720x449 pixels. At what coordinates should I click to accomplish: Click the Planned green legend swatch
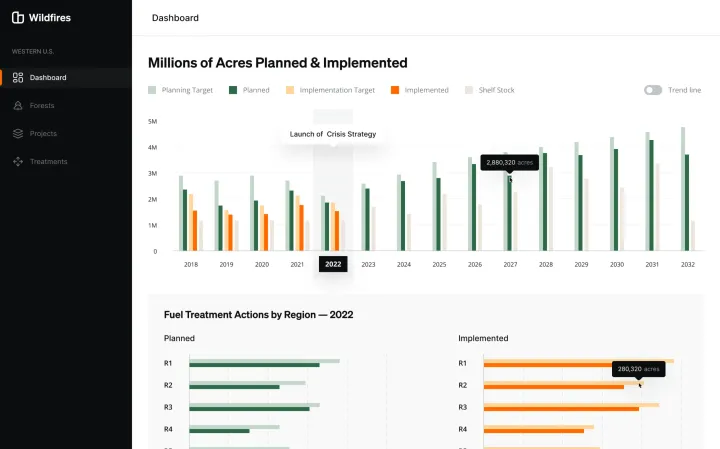(x=233, y=90)
